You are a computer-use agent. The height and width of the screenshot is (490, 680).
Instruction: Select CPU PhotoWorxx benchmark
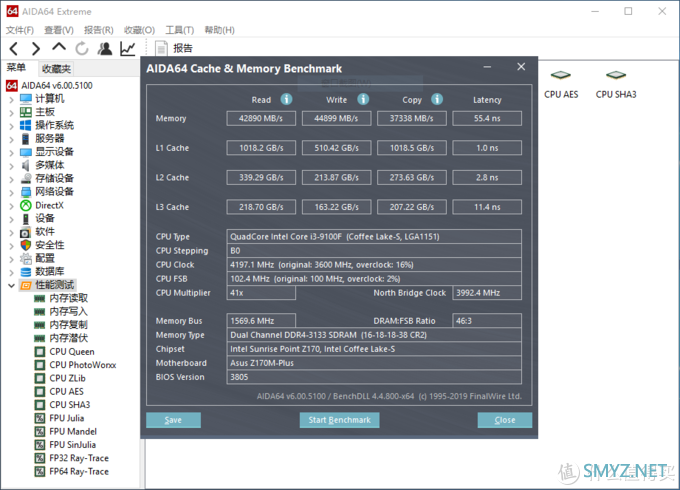coord(83,365)
